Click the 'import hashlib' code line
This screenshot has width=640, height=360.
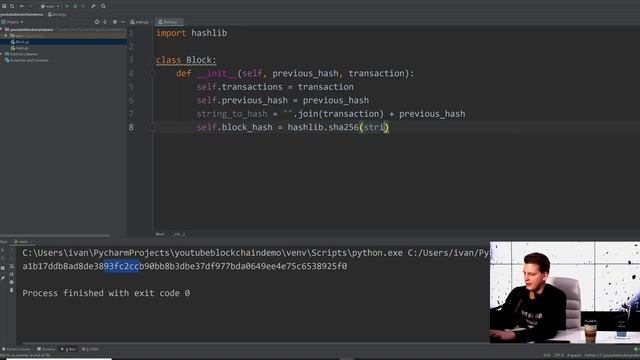tap(191, 33)
